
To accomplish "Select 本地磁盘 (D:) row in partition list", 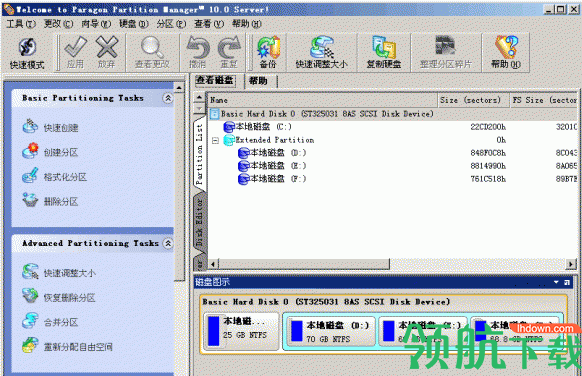I will click(x=393, y=153).
